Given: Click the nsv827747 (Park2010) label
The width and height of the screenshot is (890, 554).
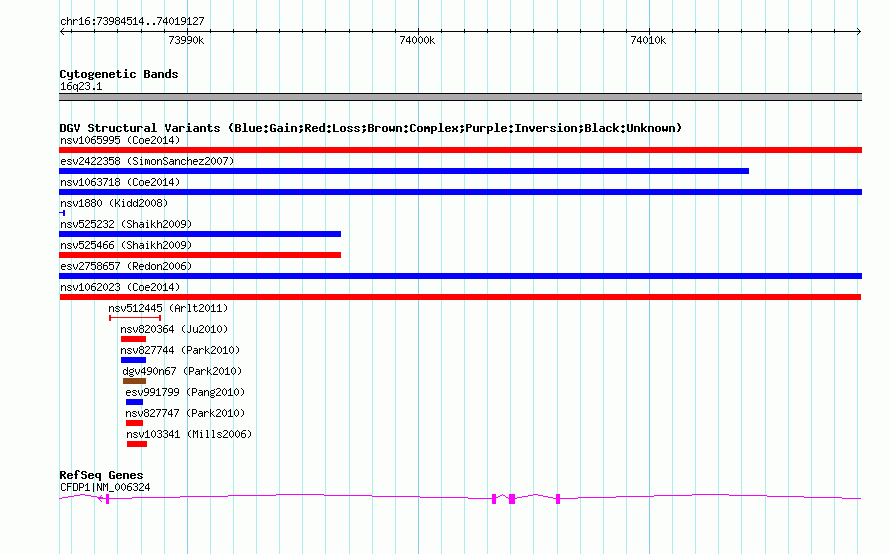Looking at the screenshot, I should [x=185, y=413].
